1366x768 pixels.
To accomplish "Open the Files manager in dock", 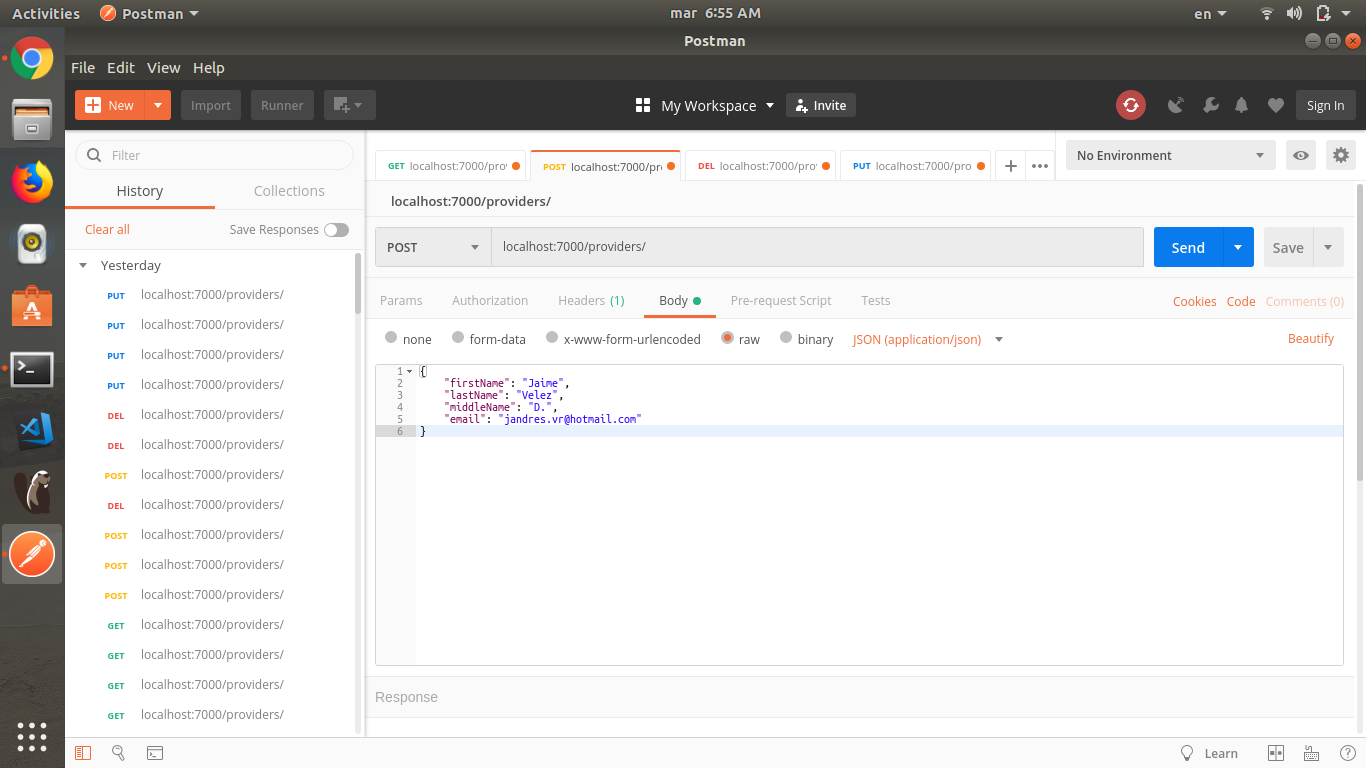I will [x=32, y=120].
